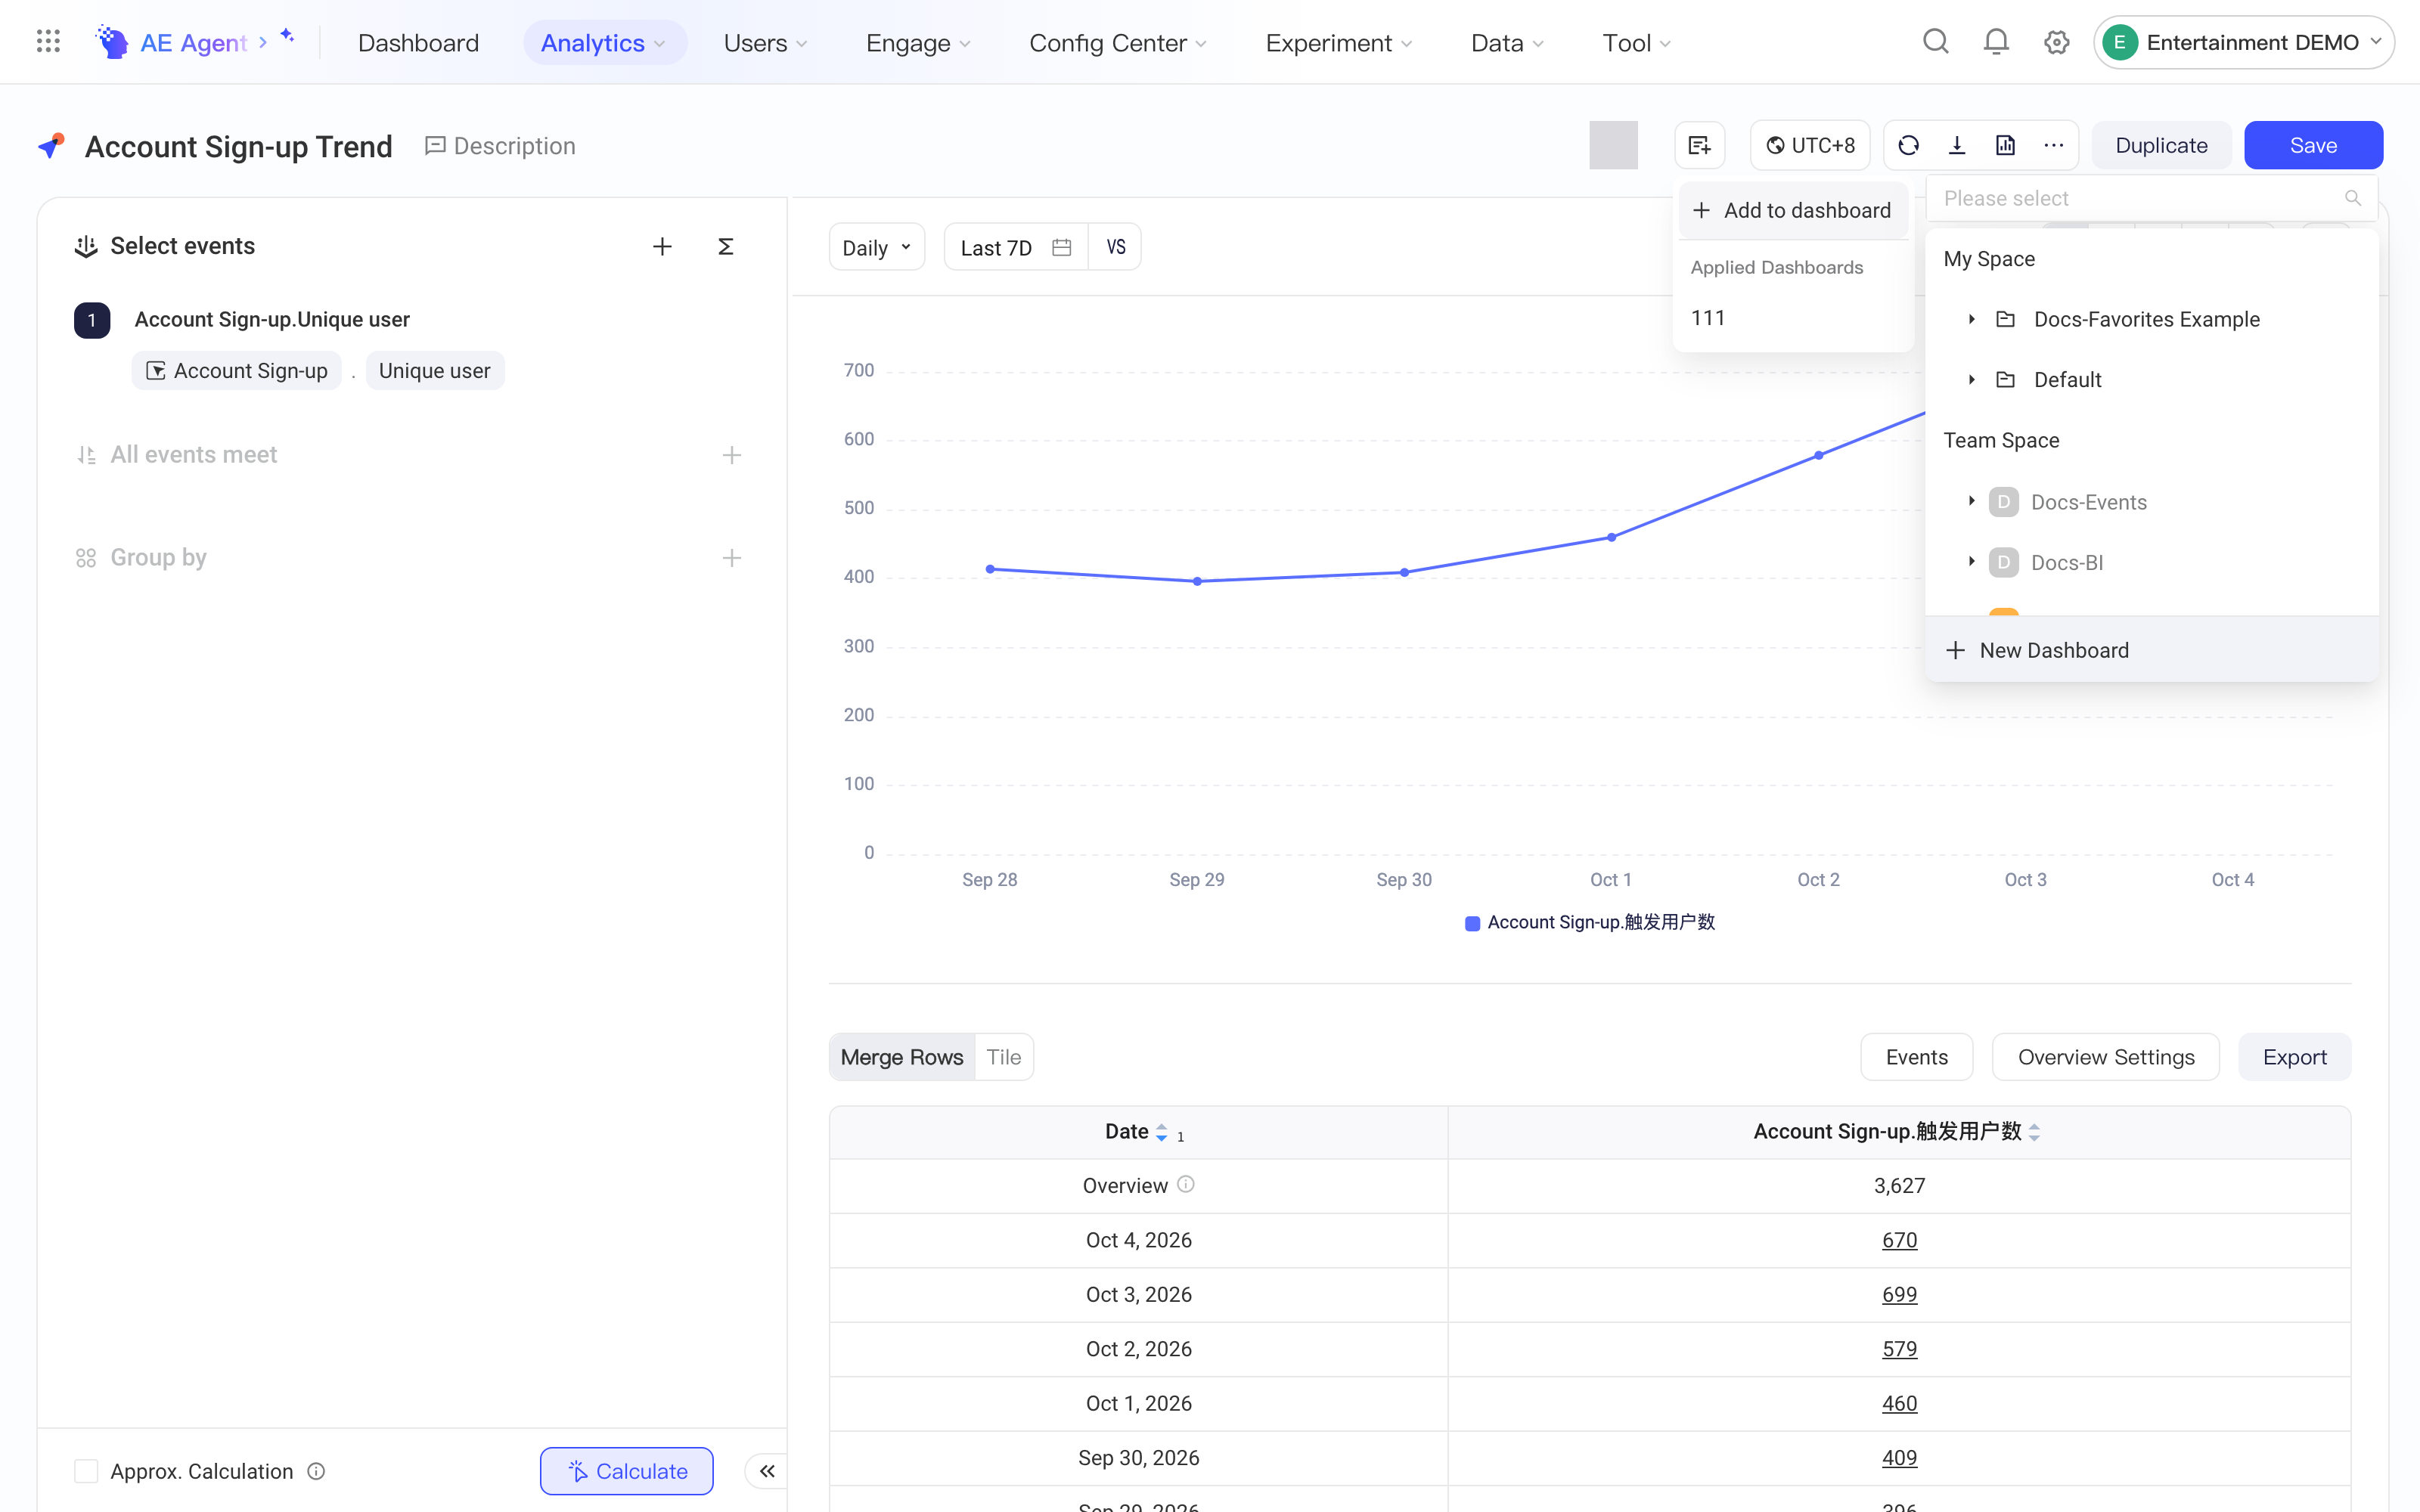Click the Save button
Viewport: 2420px width, 1512px height.
pos(2313,146)
